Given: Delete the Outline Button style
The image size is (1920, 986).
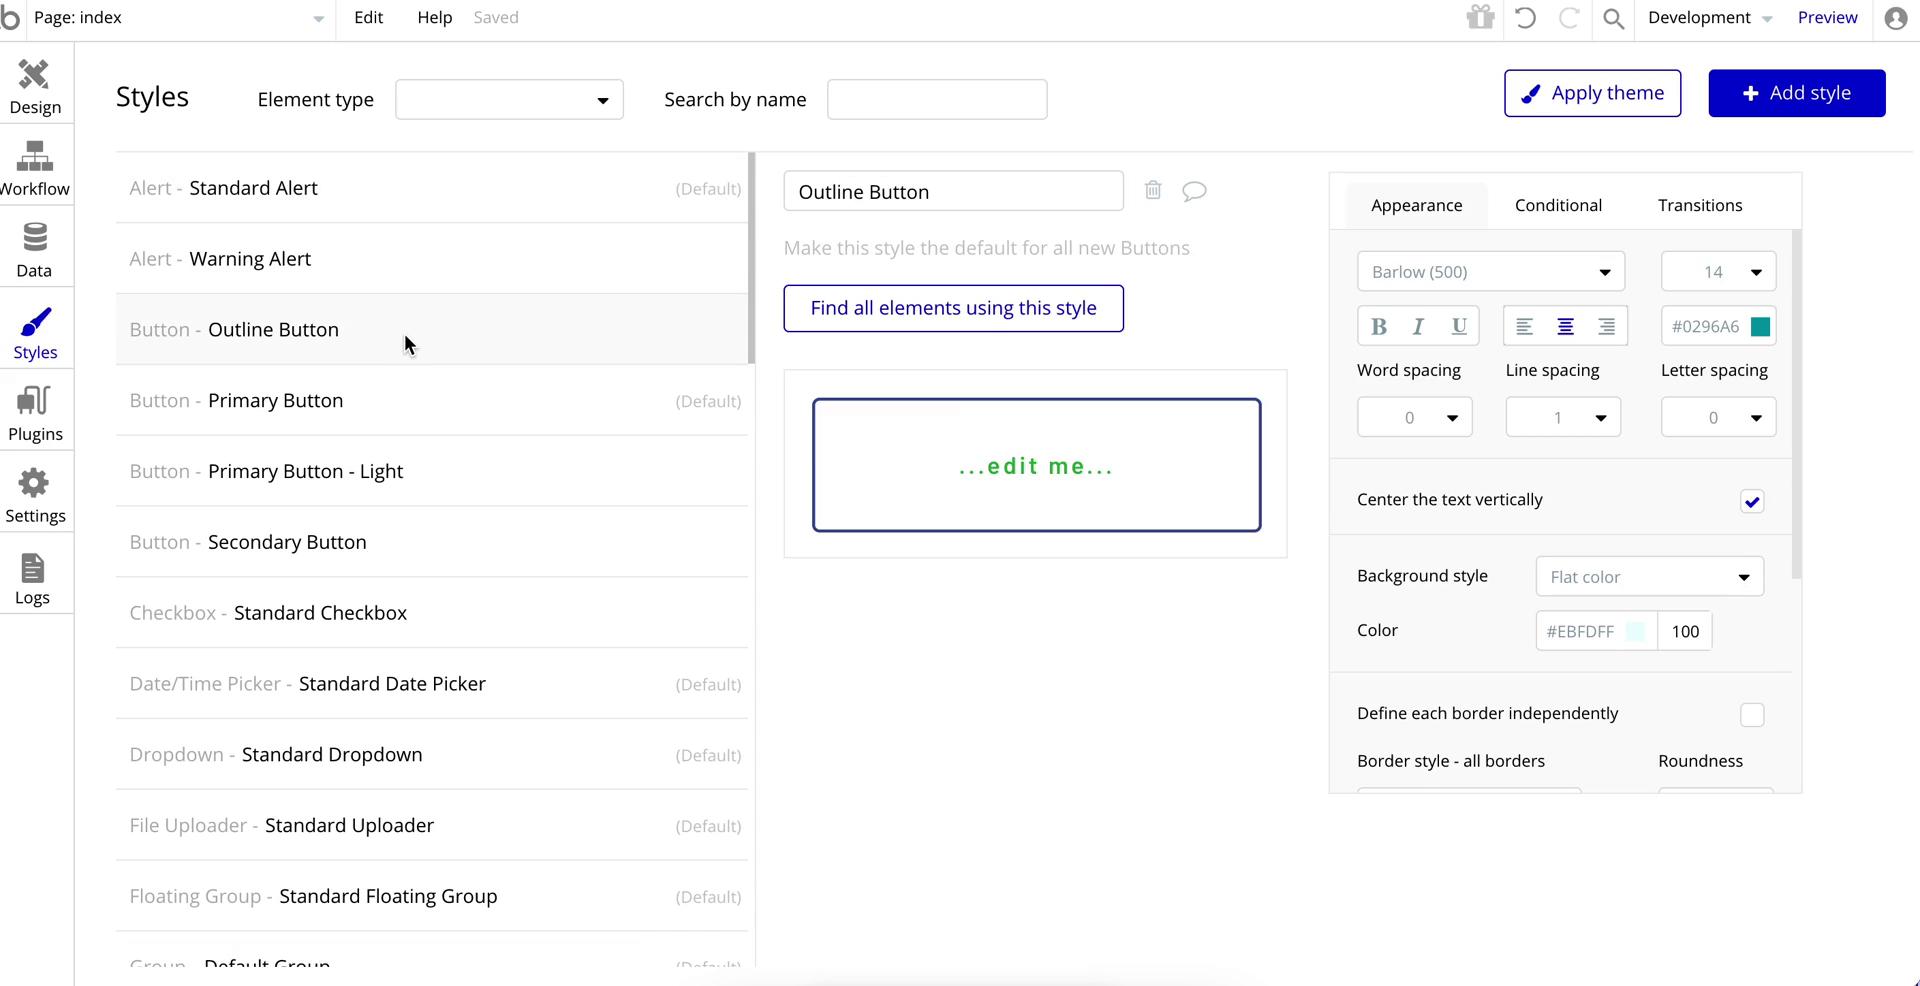Looking at the screenshot, I should point(1153,190).
